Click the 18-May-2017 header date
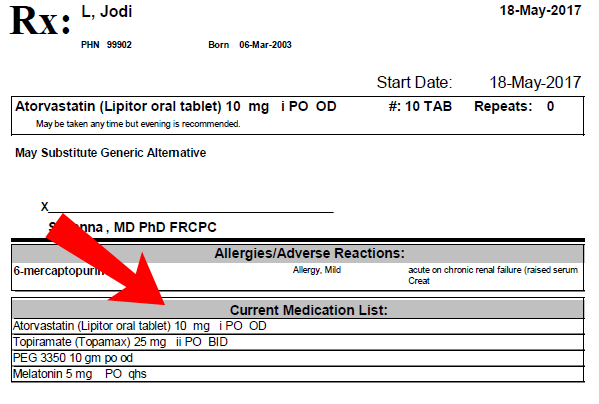The width and height of the screenshot is (599, 404). point(540,10)
